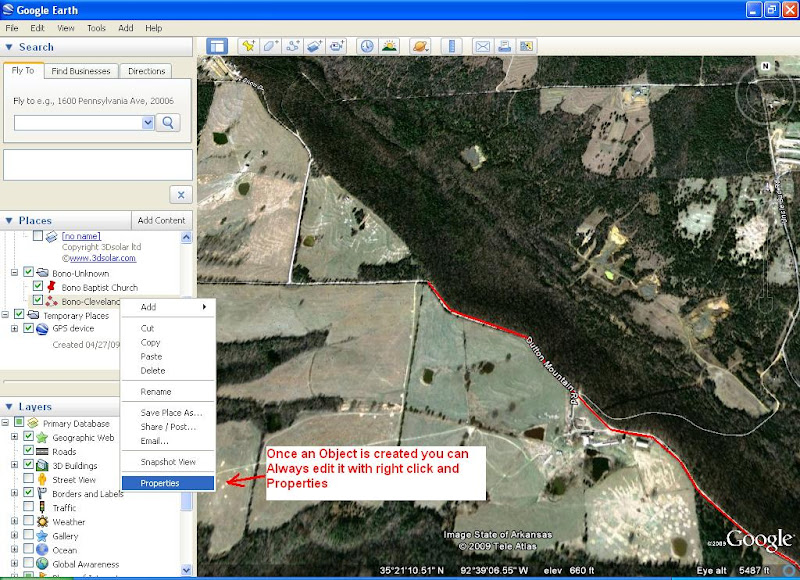Choose Properties in the context menu
Screen dimensions: 800x580
tap(168, 483)
